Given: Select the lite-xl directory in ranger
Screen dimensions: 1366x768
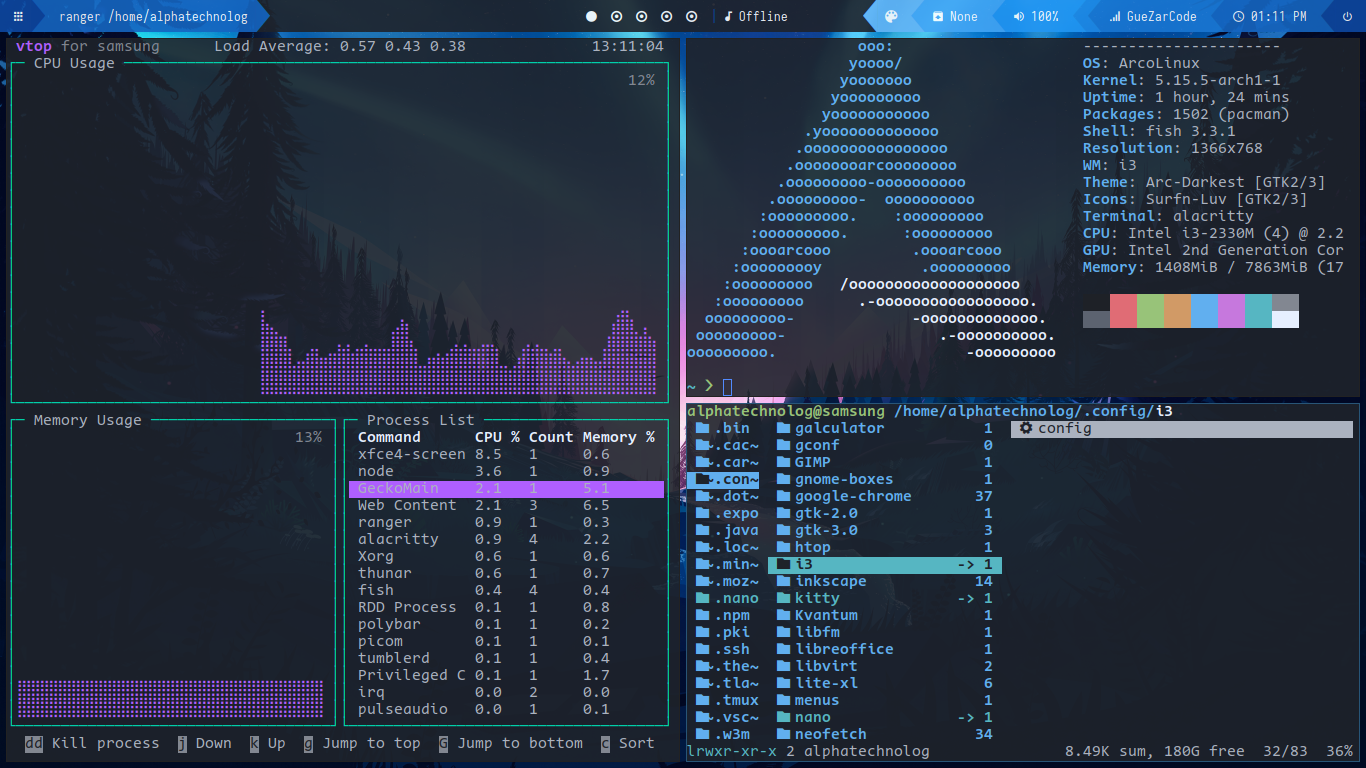Looking at the screenshot, I should (x=885, y=683).
